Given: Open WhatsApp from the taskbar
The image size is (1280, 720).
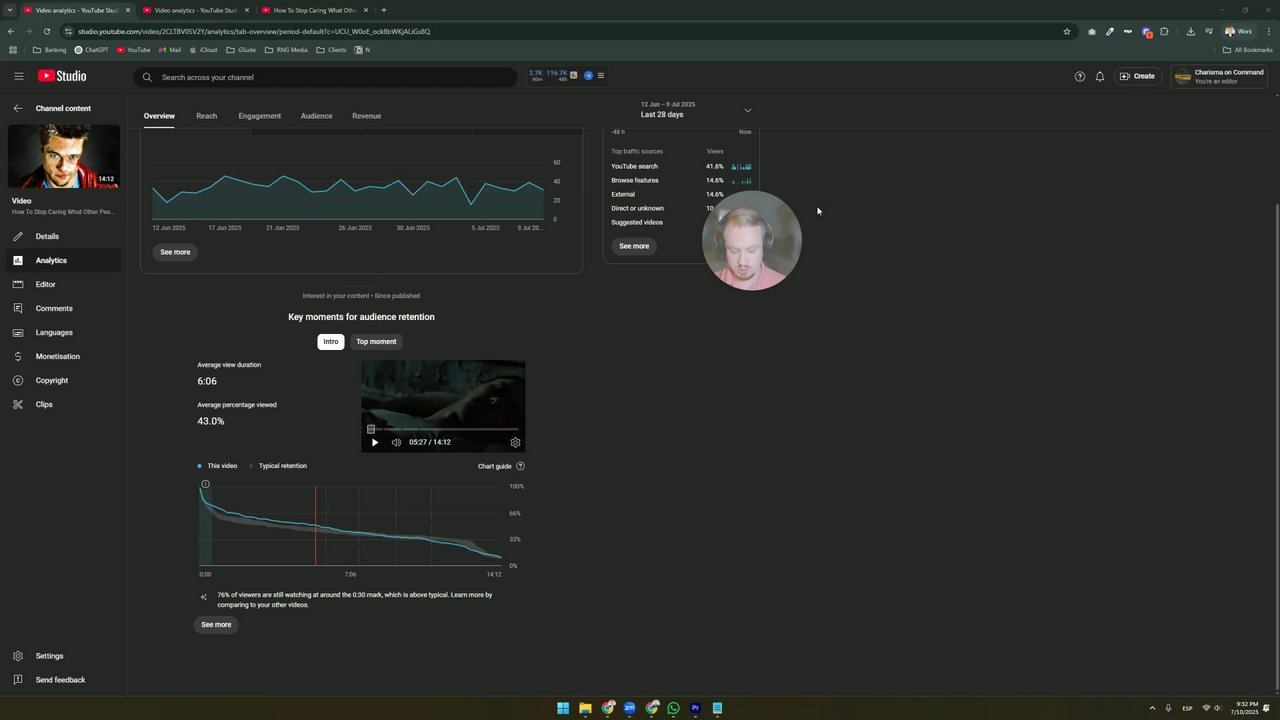Looking at the screenshot, I should click(x=673, y=708).
